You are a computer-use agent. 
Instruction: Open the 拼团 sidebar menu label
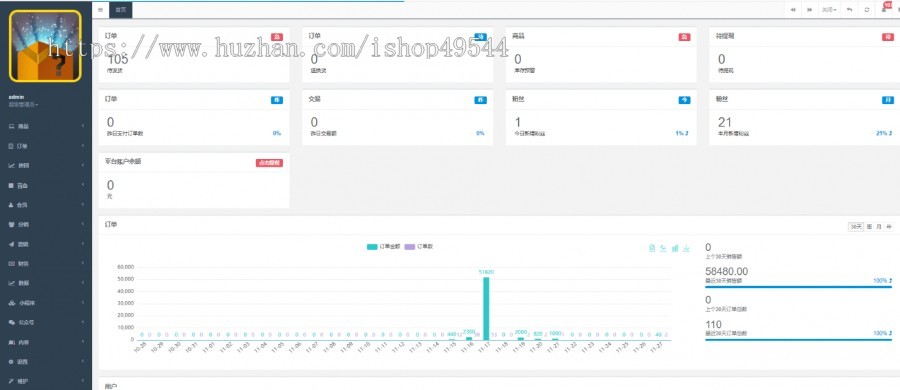point(24,165)
